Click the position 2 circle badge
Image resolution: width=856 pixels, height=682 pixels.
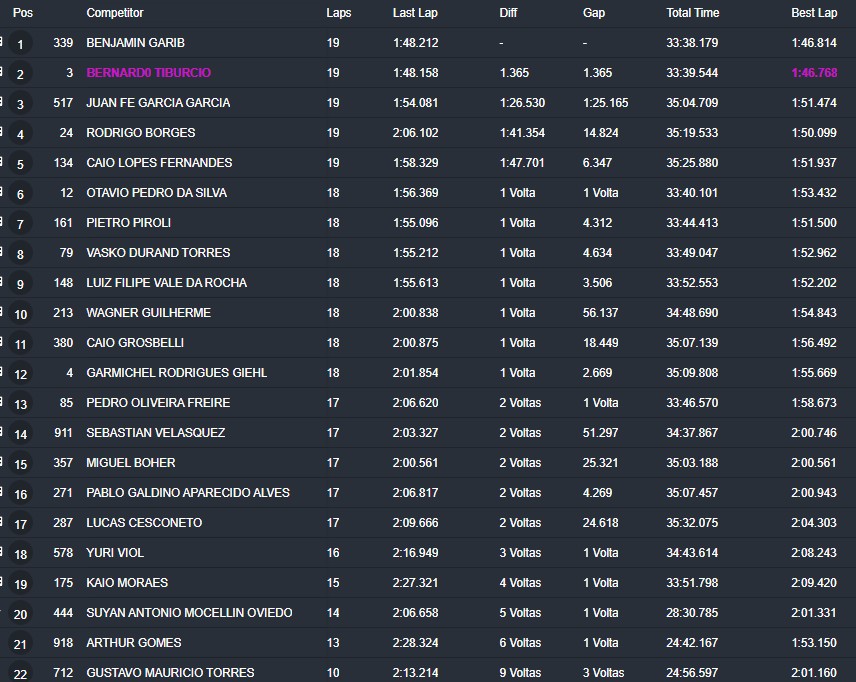click(x=20, y=74)
